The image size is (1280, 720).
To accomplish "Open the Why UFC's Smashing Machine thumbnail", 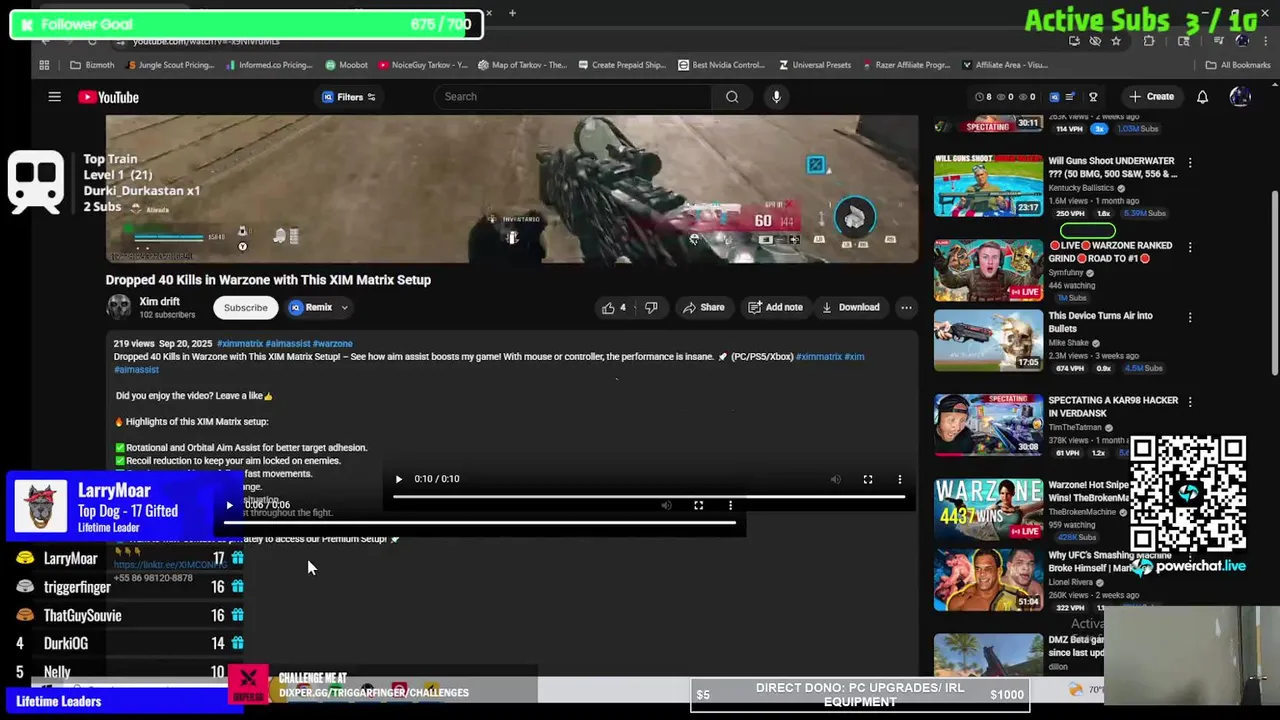I will [x=988, y=580].
